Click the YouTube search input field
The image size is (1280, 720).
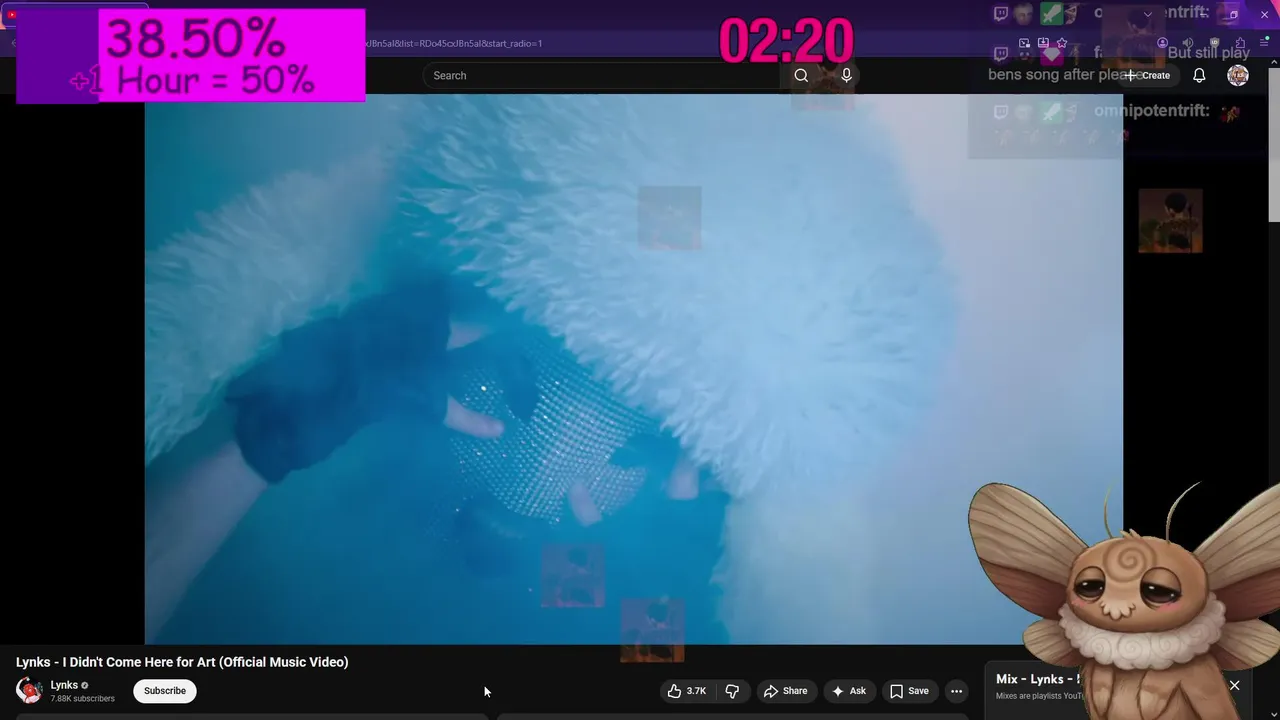point(602,75)
